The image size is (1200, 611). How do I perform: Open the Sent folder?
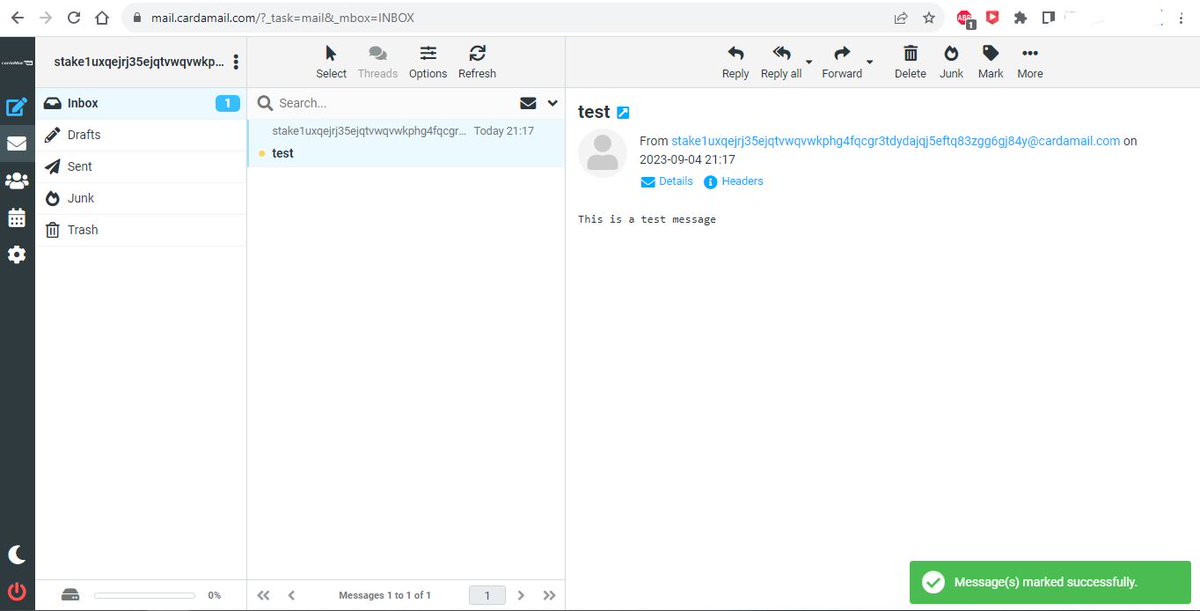pyautogui.click(x=141, y=167)
